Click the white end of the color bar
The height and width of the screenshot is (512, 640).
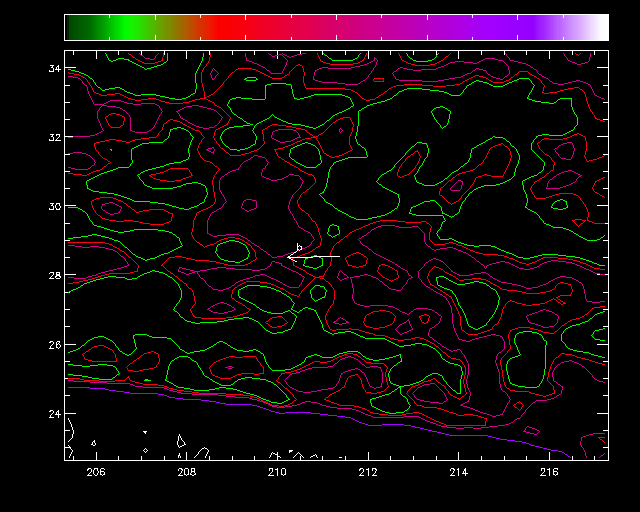click(x=600, y=27)
